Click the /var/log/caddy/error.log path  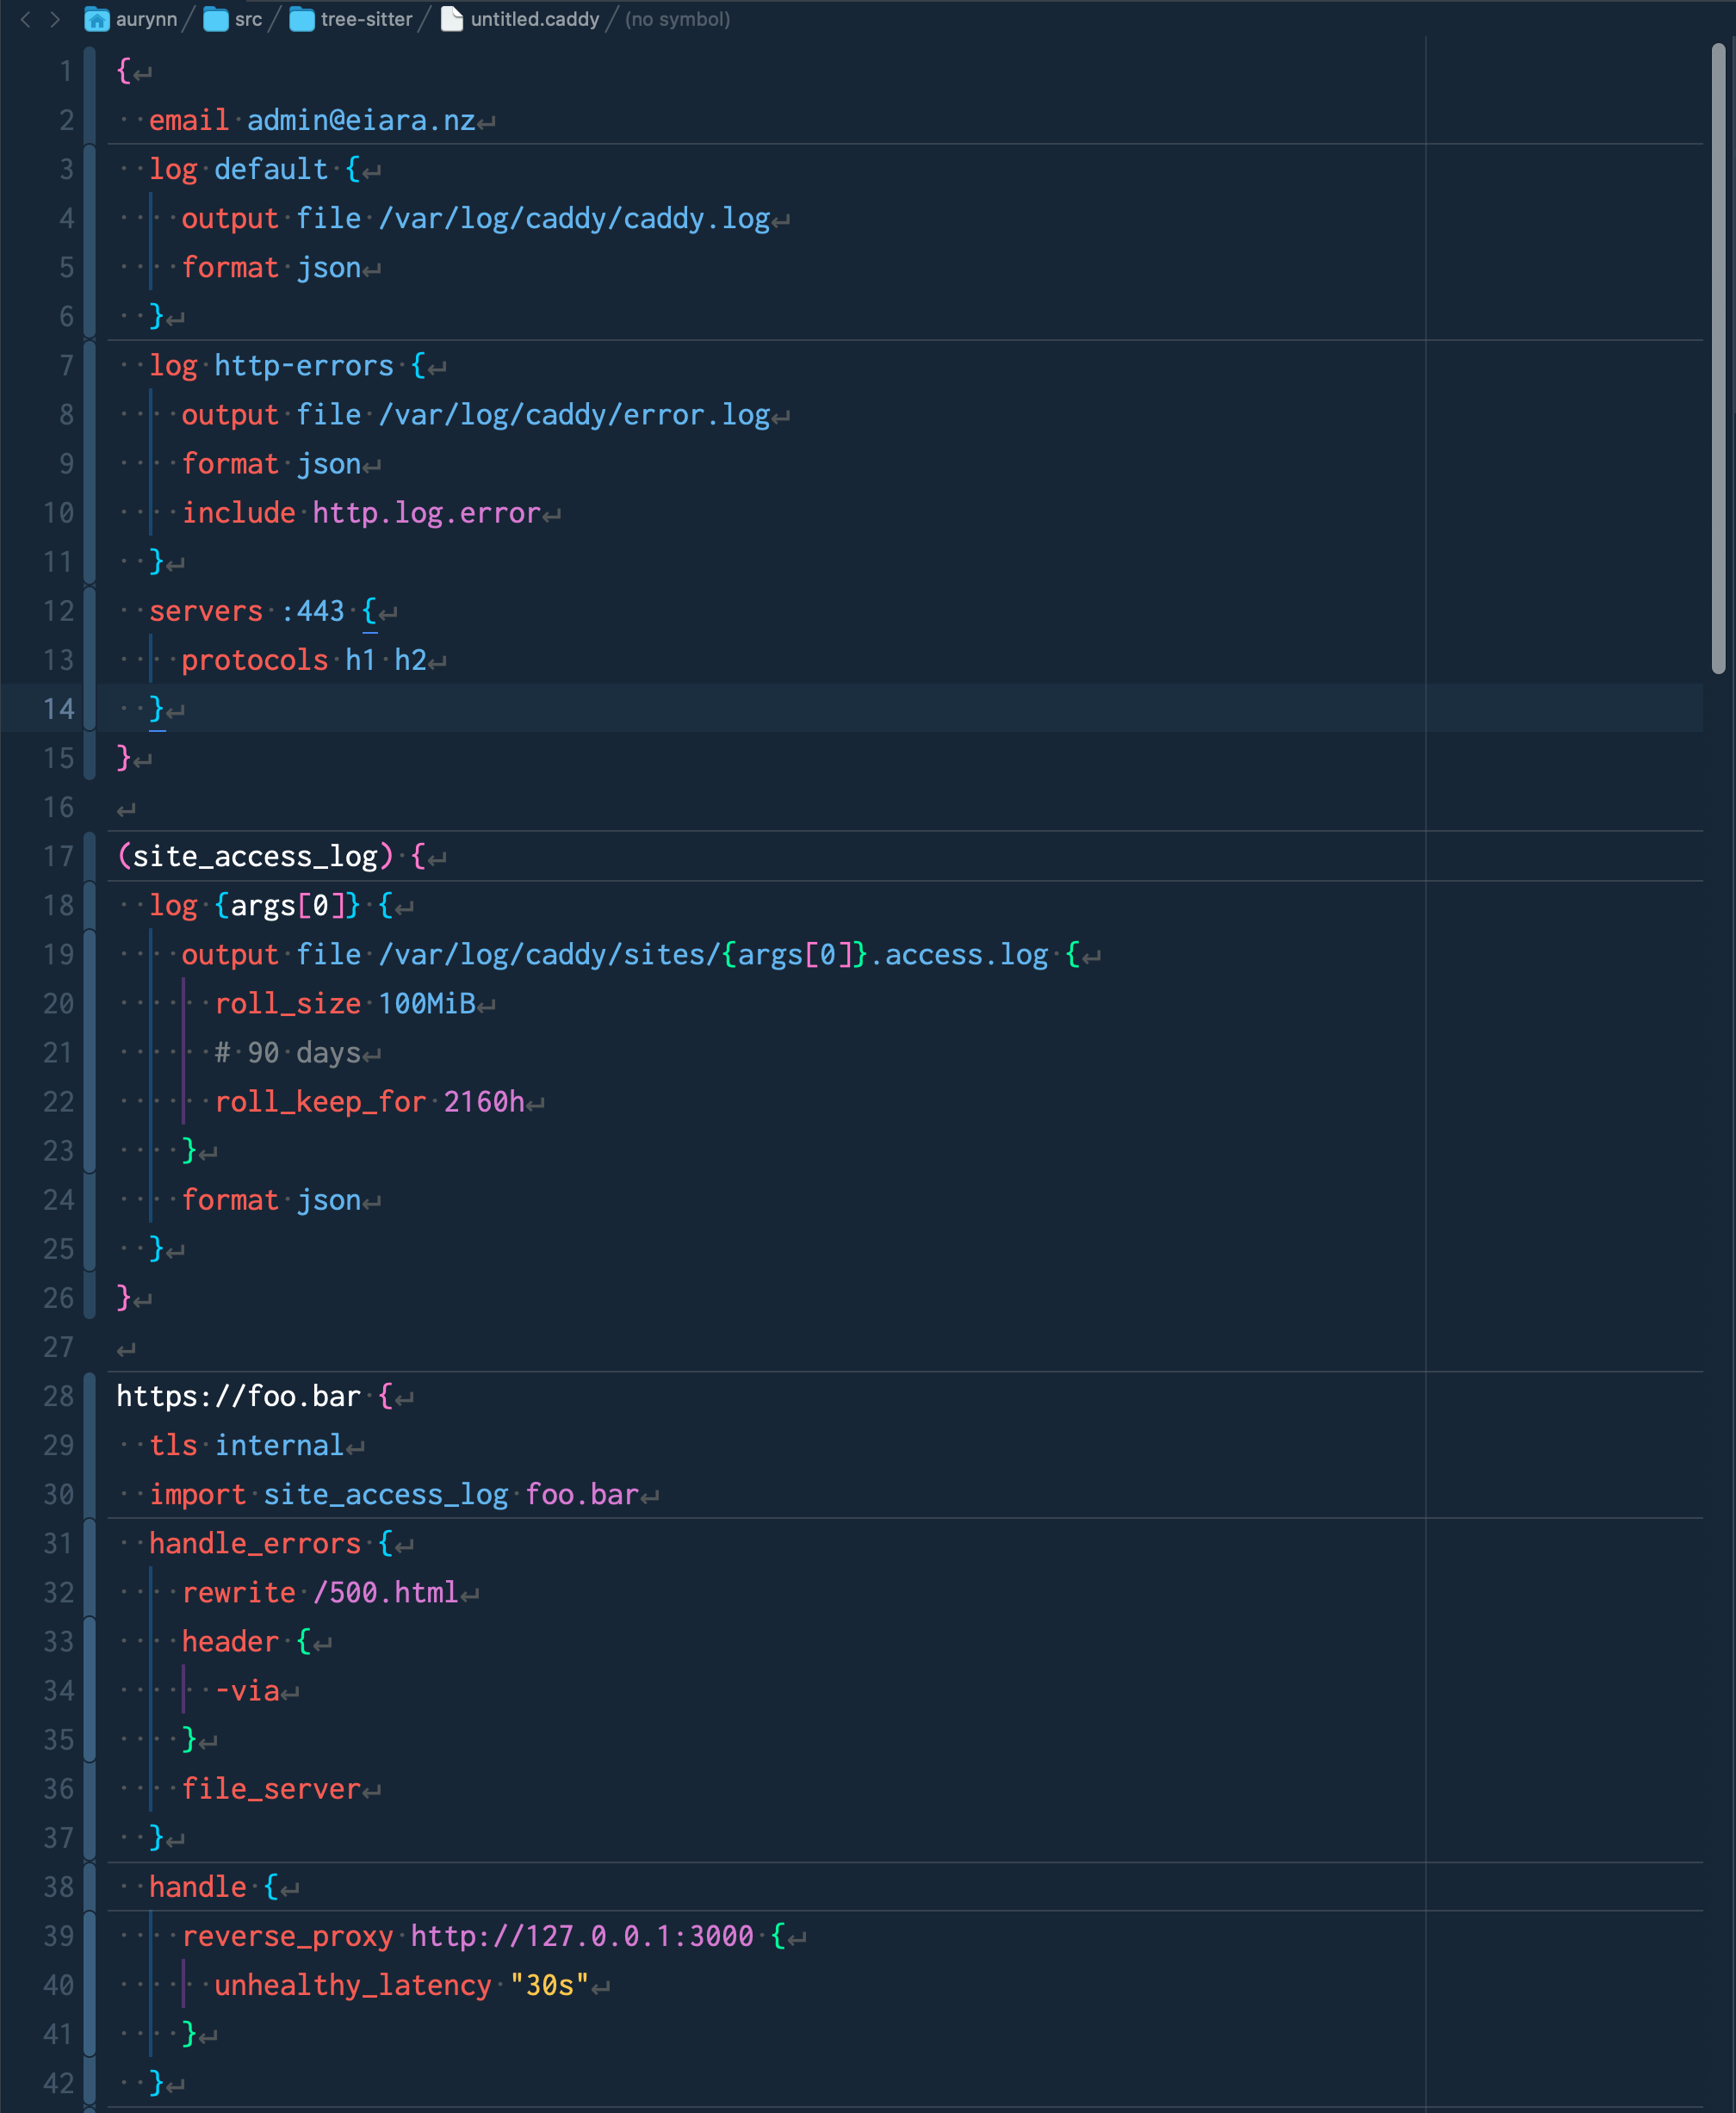[574, 414]
